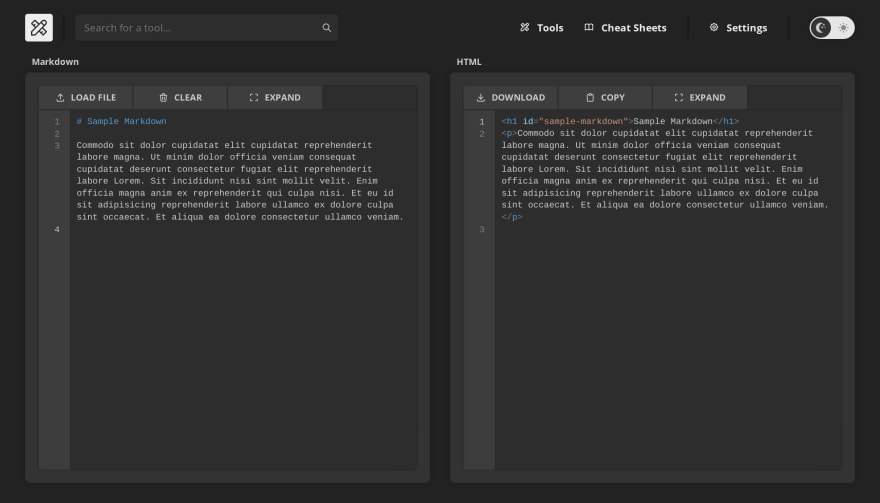880x503 pixels.
Task: Click COPY button in HTML panel
Action: (x=605, y=98)
